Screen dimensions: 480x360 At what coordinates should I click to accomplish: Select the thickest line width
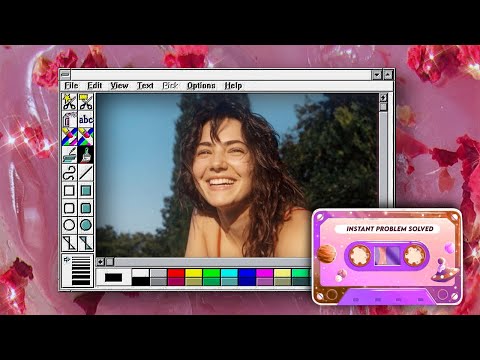[x=81, y=282]
